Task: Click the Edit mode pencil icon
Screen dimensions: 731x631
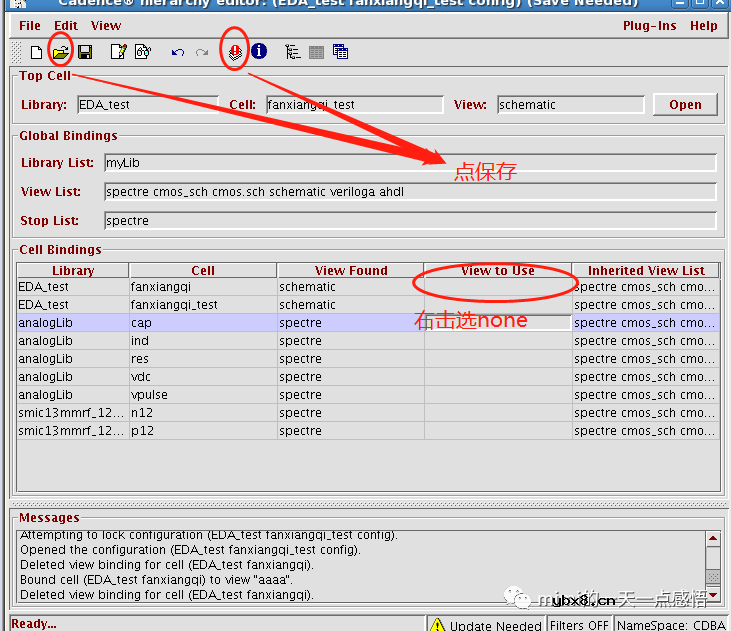Action: 118,52
